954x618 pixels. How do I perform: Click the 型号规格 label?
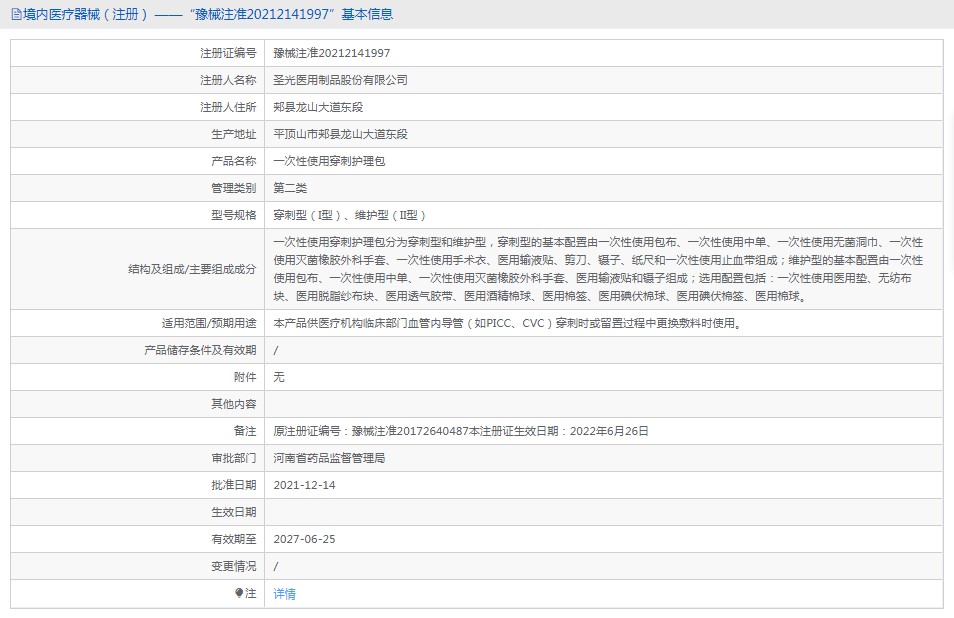click(234, 215)
